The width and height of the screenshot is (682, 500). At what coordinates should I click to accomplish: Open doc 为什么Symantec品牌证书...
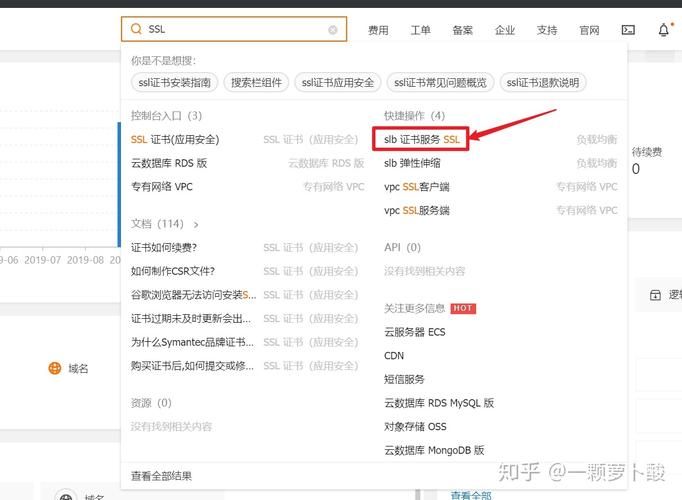click(x=192, y=342)
